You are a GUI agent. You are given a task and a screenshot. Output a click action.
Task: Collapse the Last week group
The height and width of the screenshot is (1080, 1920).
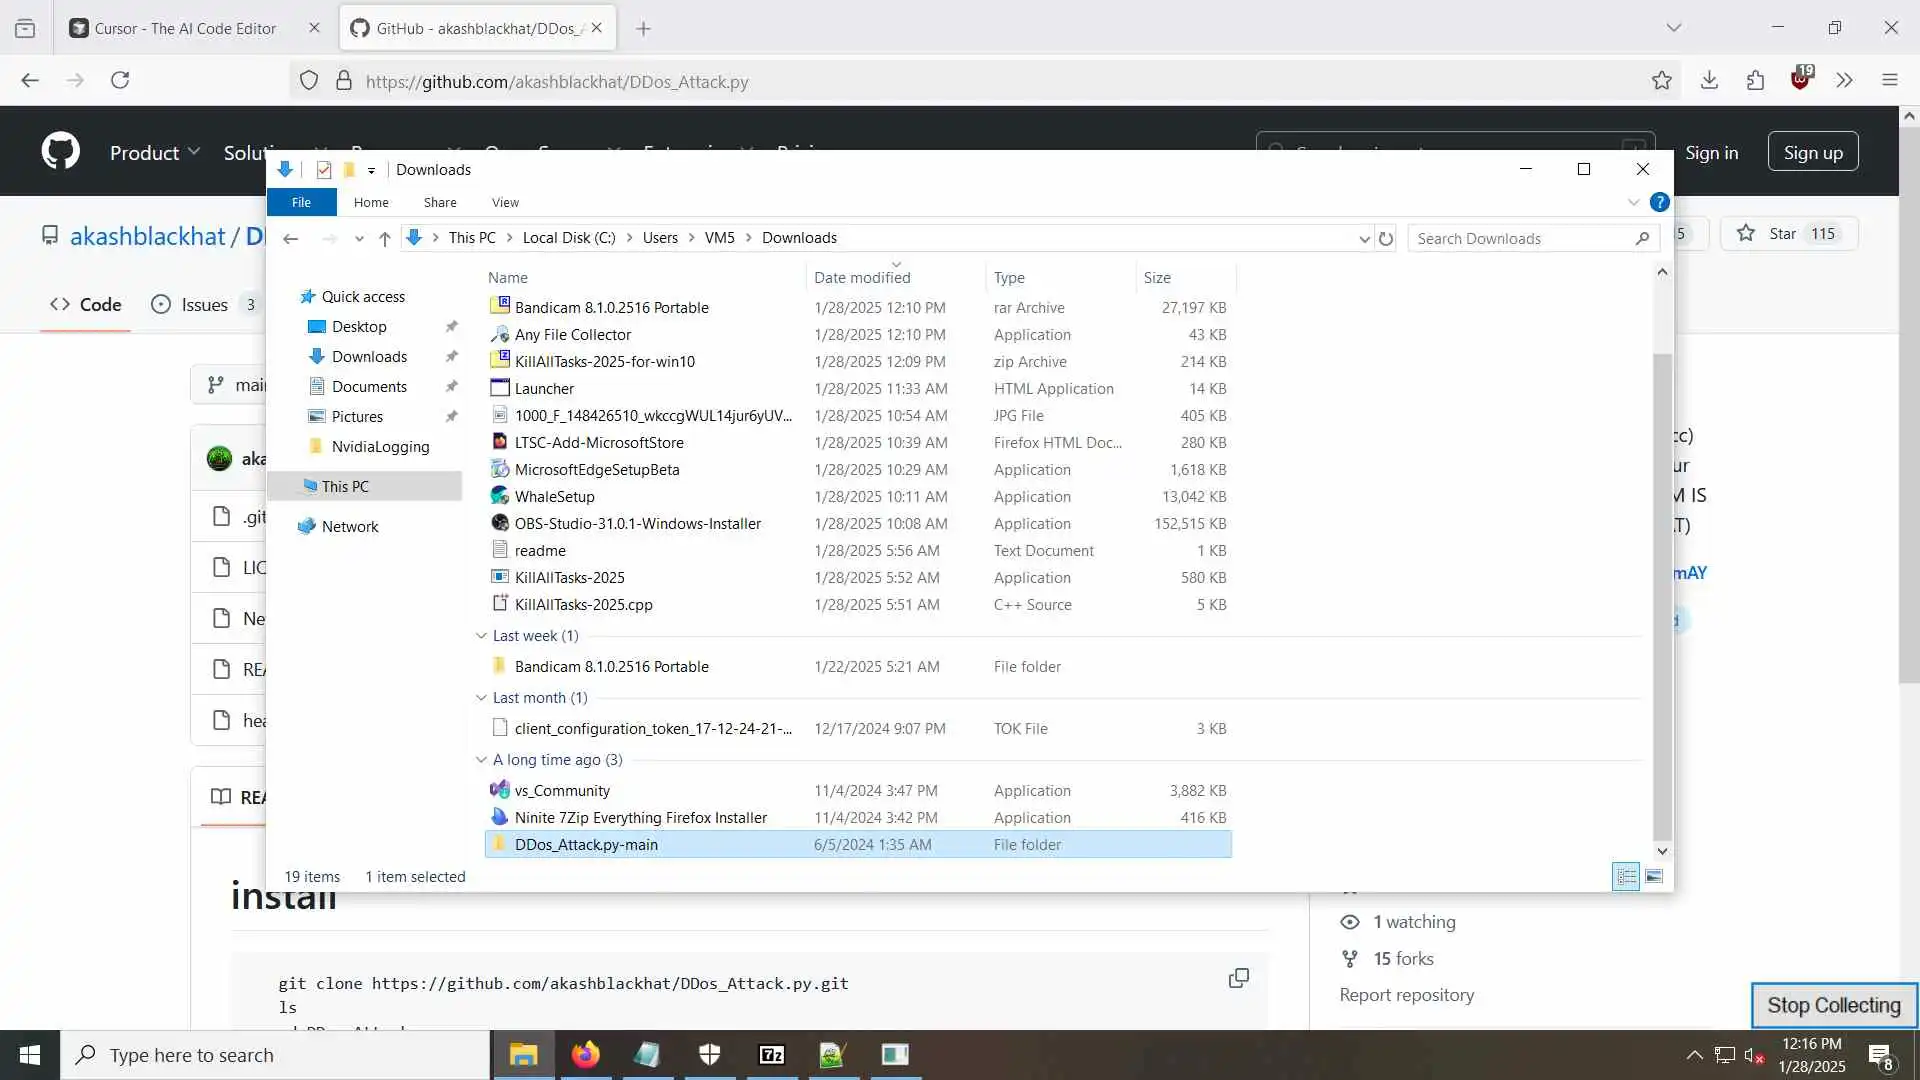click(481, 636)
